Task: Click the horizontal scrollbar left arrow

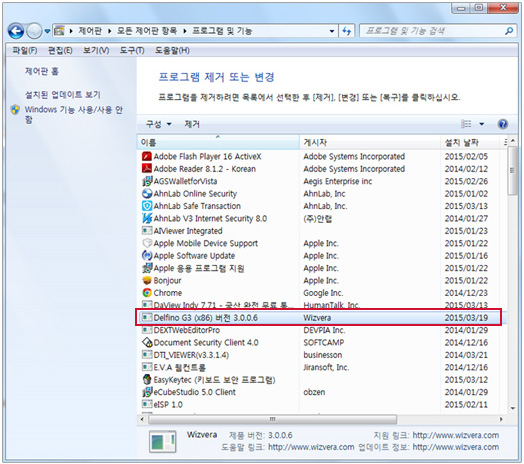Action: (143, 419)
